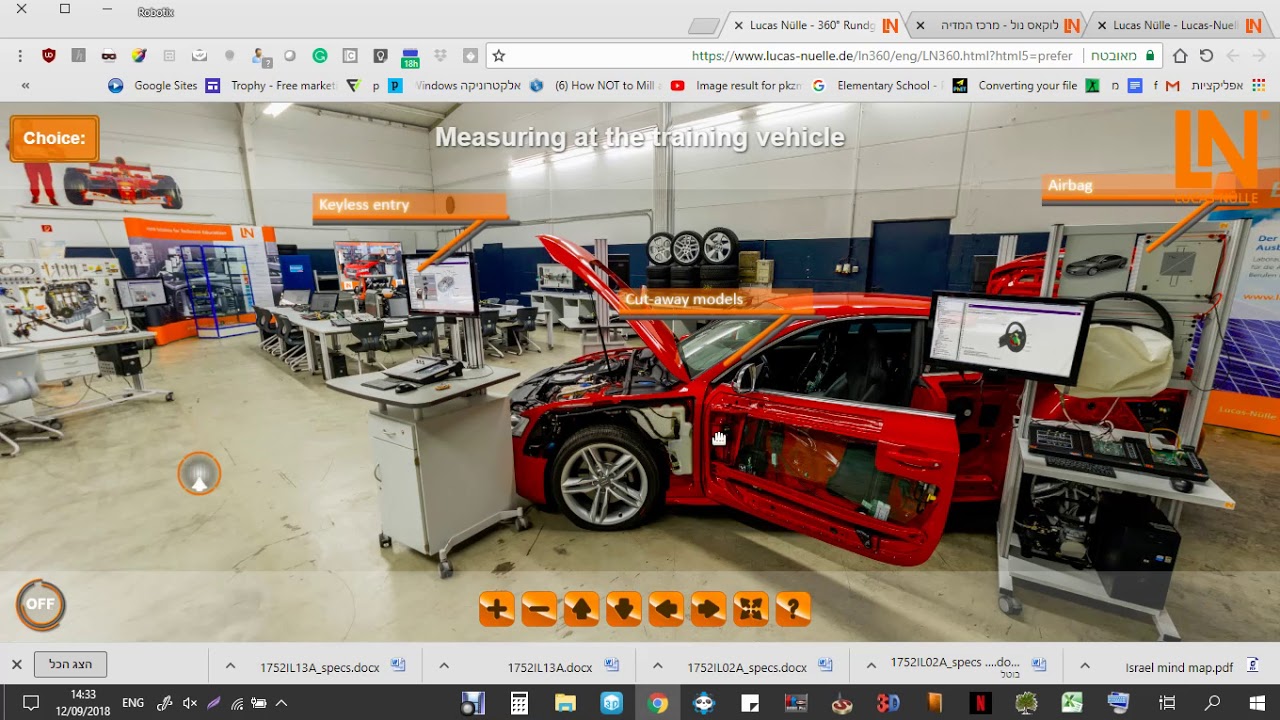Click the taskbar volume mute icon

click(x=190, y=703)
